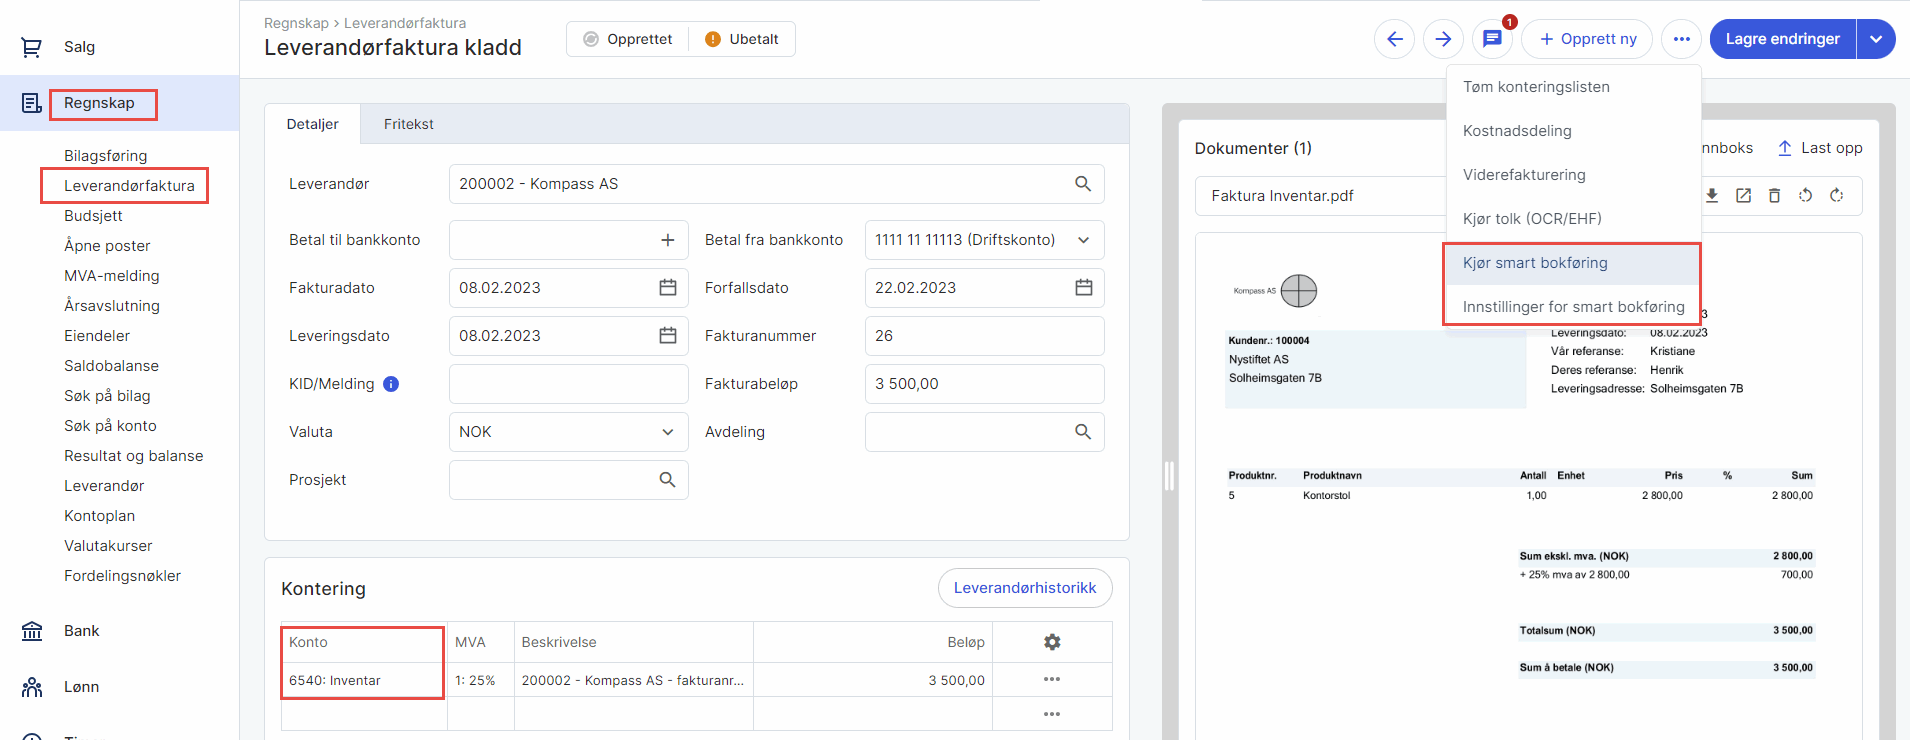Viewport: 1910px width, 740px height.
Task: Download the Faktura Inventar.pdf document
Action: [1712, 196]
